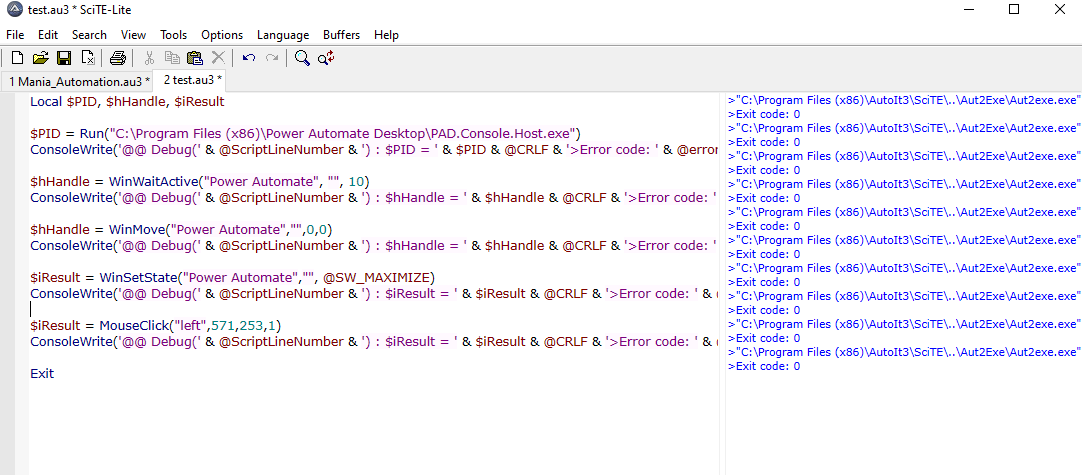Viewport: 1082px width, 475px height.
Task: Expand the Options menu
Action: pyautogui.click(x=222, y=35)
